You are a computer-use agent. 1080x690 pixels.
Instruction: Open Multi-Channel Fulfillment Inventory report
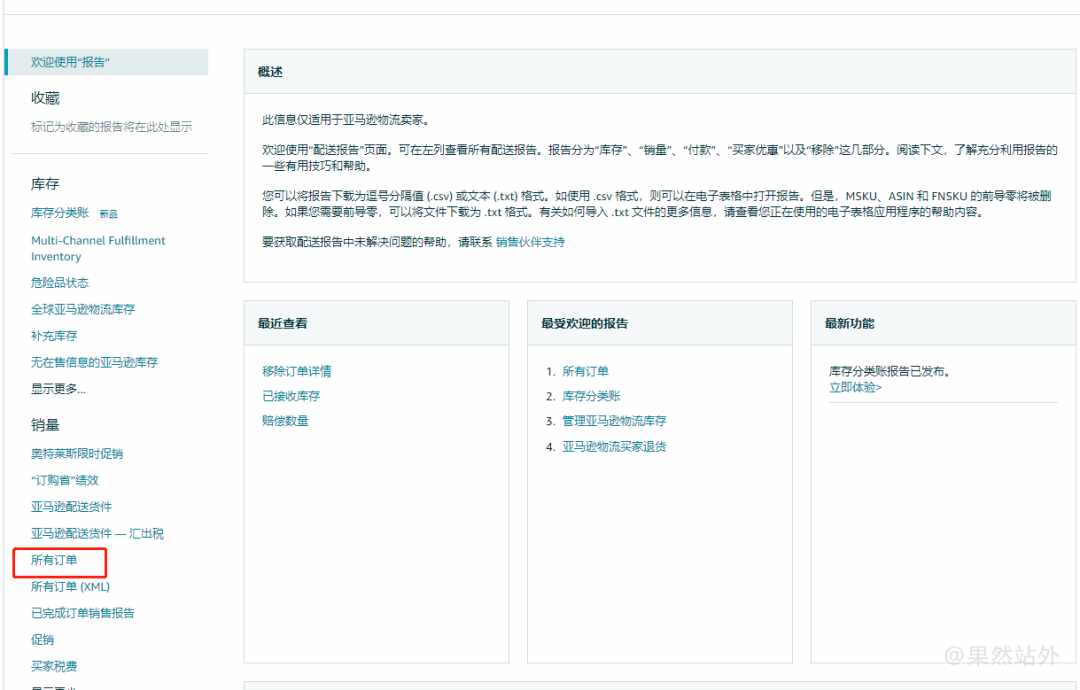coord(98,248)
